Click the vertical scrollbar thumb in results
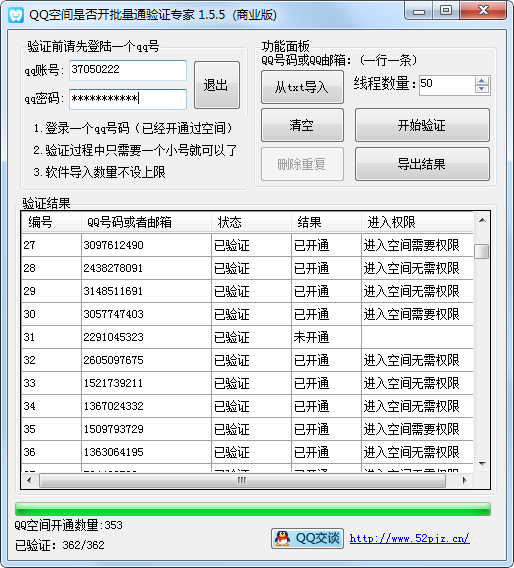Screen dimensions: 514x568 pyautogui.click(x=482, y=251)
